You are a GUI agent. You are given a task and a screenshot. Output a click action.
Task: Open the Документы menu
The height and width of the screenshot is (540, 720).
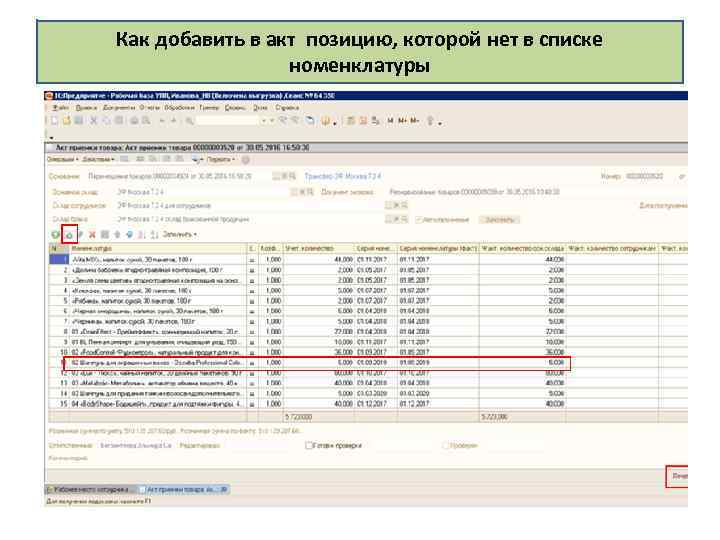(x=119, y=108)
